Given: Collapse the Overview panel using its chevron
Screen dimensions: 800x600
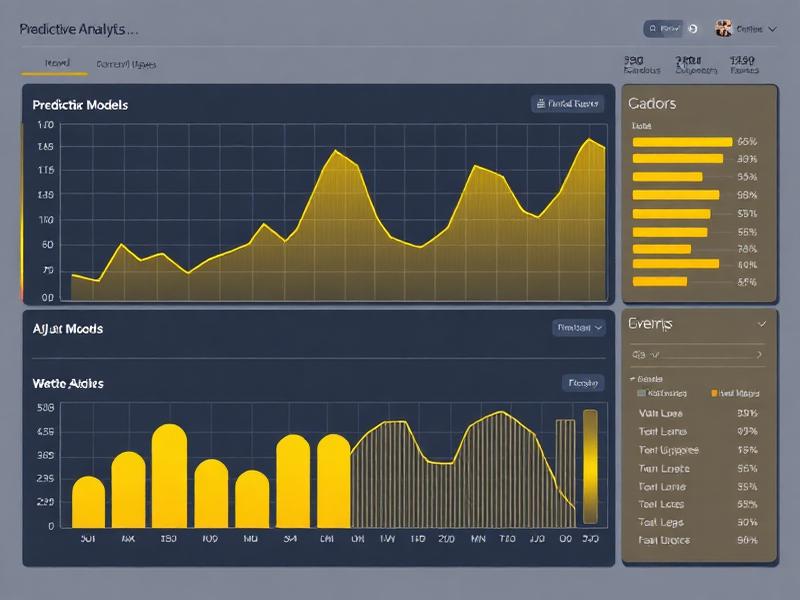Looking at the screenshot, I should (x=762, y=324).
